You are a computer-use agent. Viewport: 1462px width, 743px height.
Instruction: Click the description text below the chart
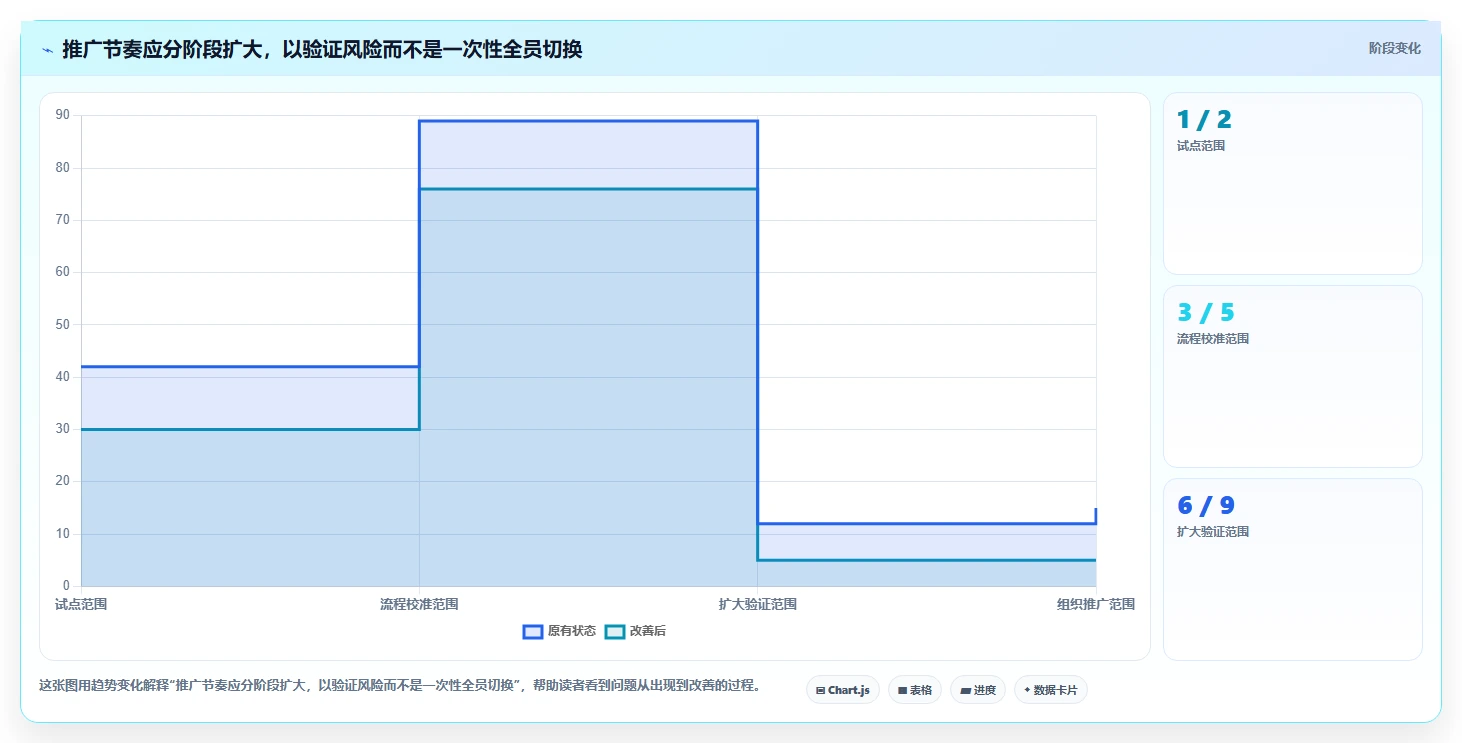[x=400, y=686]
